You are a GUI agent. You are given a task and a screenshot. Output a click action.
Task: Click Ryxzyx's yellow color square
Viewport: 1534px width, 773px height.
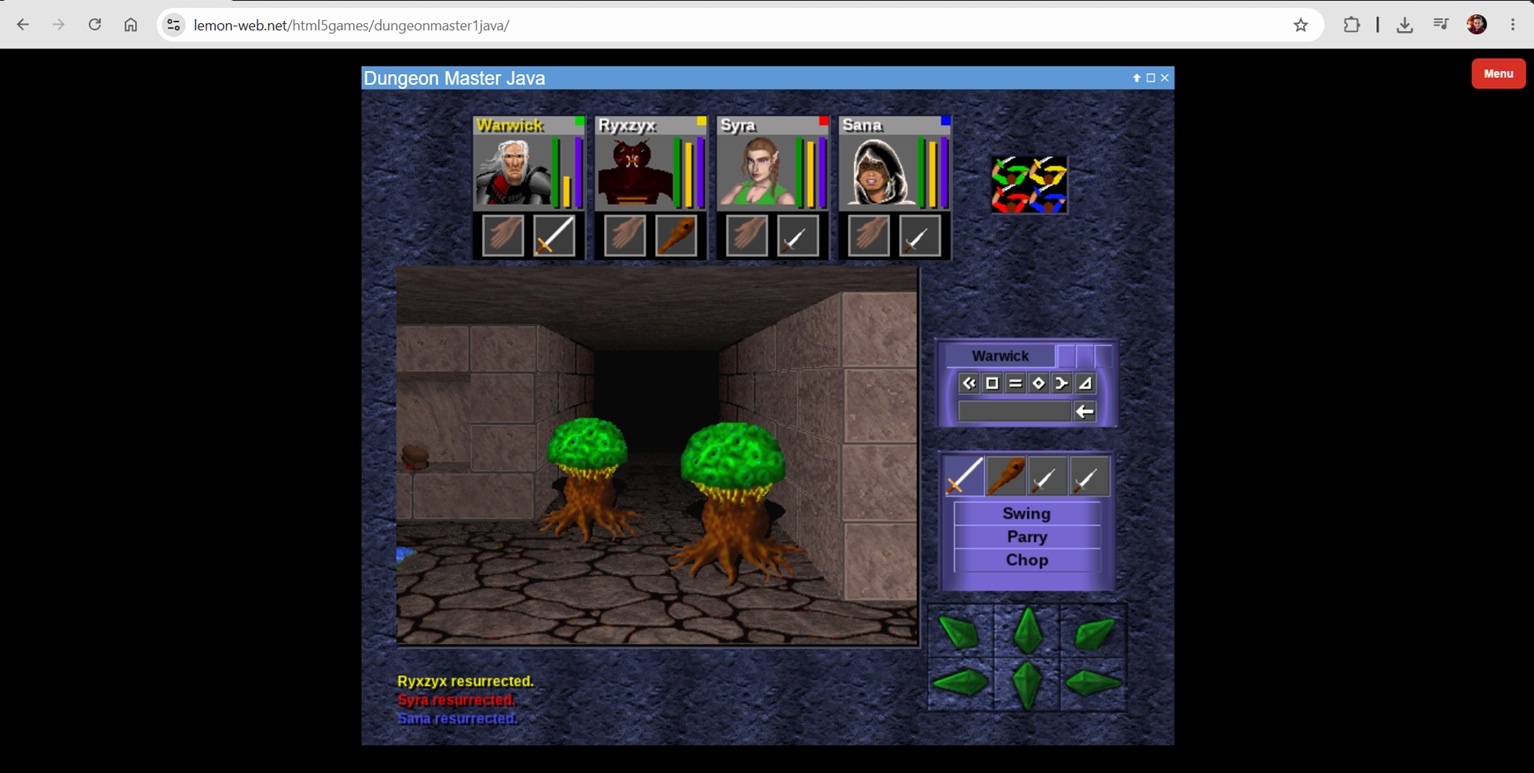[x=701, y=122]
